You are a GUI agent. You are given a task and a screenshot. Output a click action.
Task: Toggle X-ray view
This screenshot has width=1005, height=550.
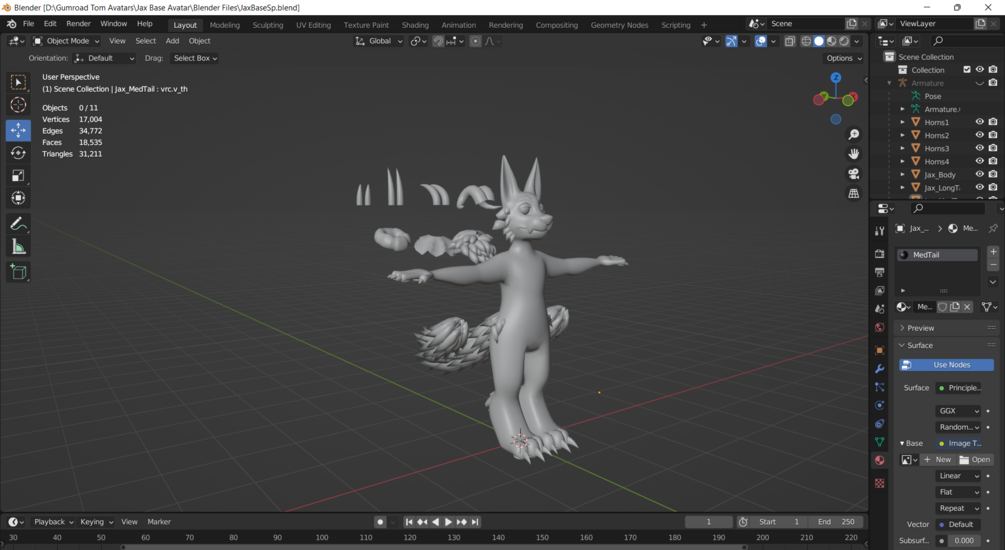click(790, 41)
